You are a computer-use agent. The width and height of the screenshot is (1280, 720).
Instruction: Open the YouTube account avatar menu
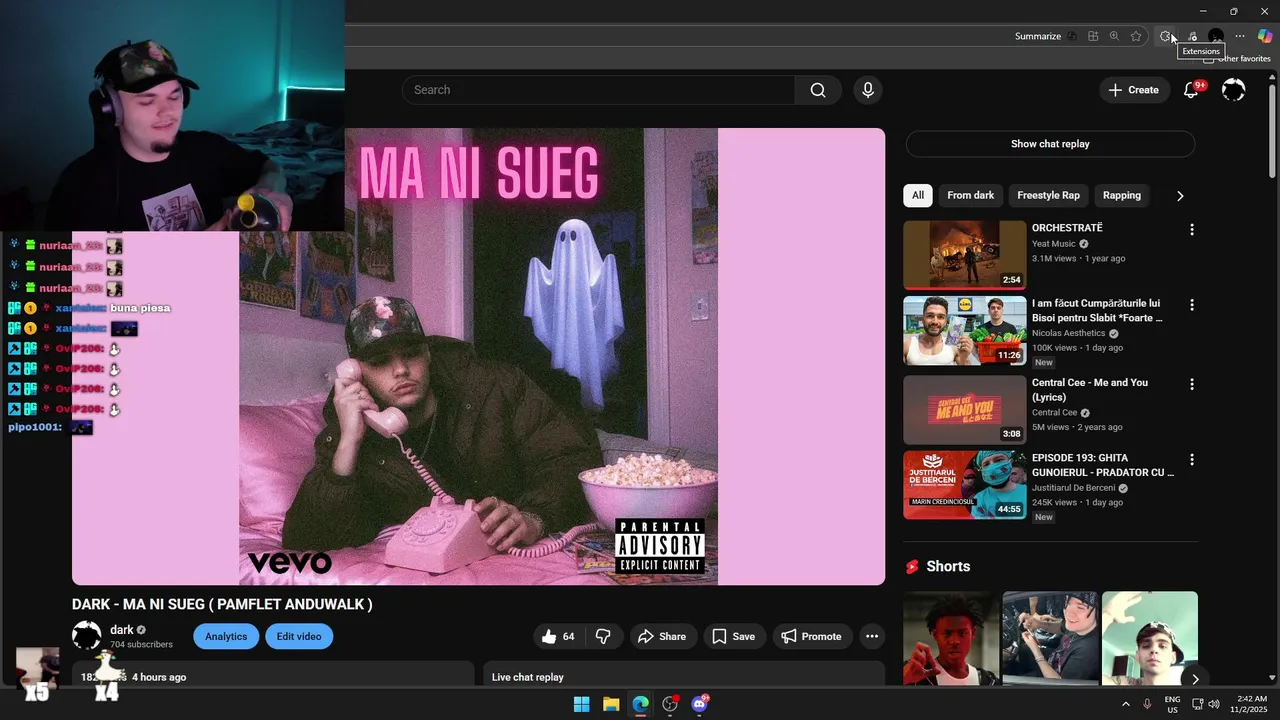(x=1234, y=90)
